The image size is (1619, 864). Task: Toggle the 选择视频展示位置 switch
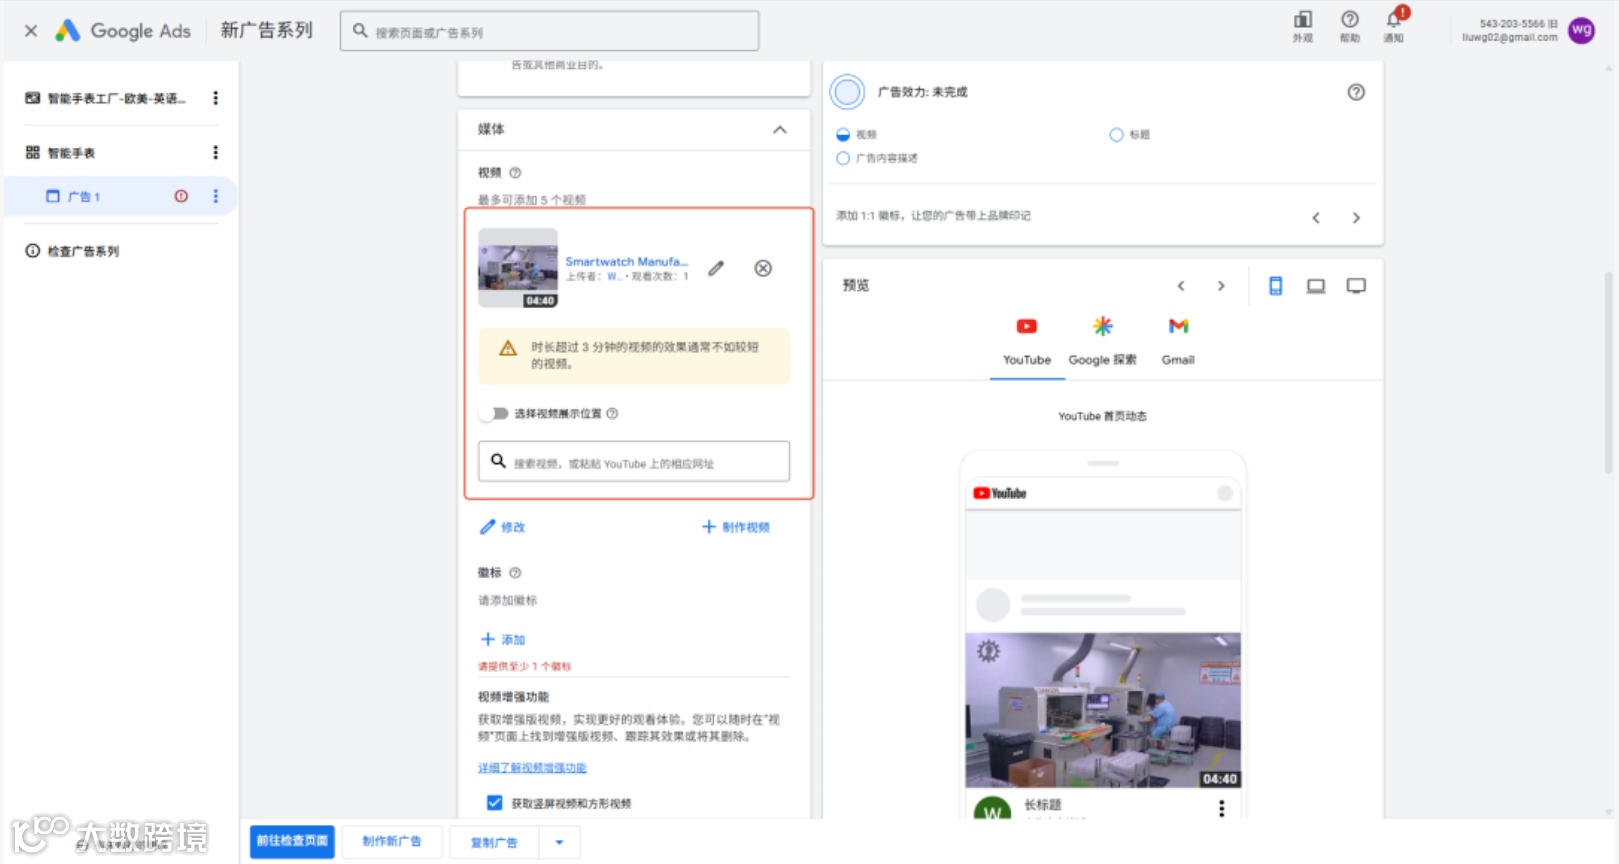click(494, 413)
